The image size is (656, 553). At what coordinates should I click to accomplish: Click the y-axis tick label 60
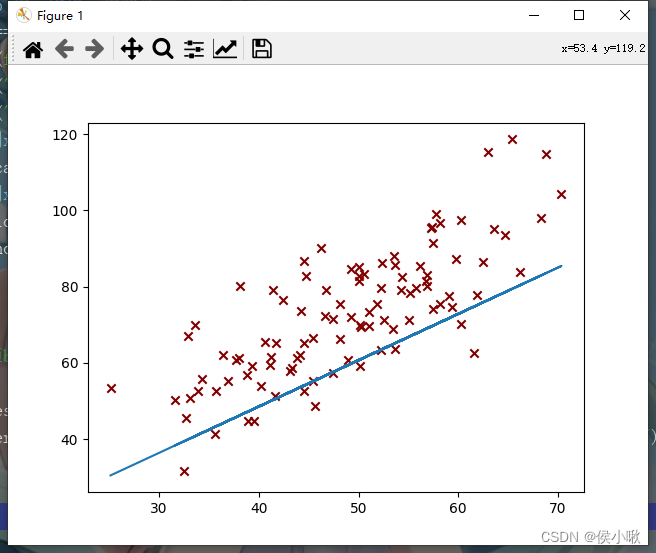(x=69, y=363)
